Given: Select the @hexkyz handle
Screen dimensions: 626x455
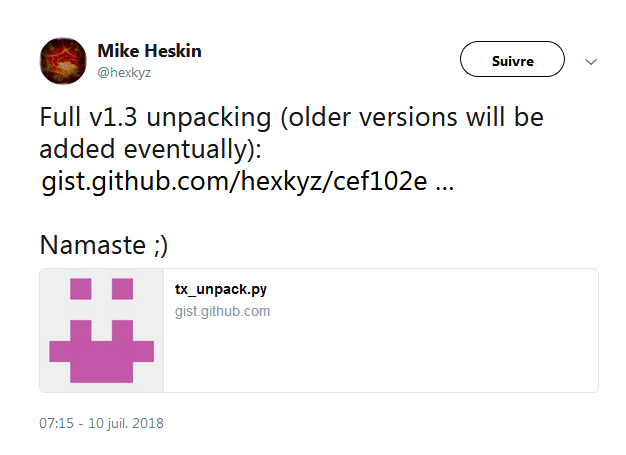Looking at the screenshot, I should point(124,72).
